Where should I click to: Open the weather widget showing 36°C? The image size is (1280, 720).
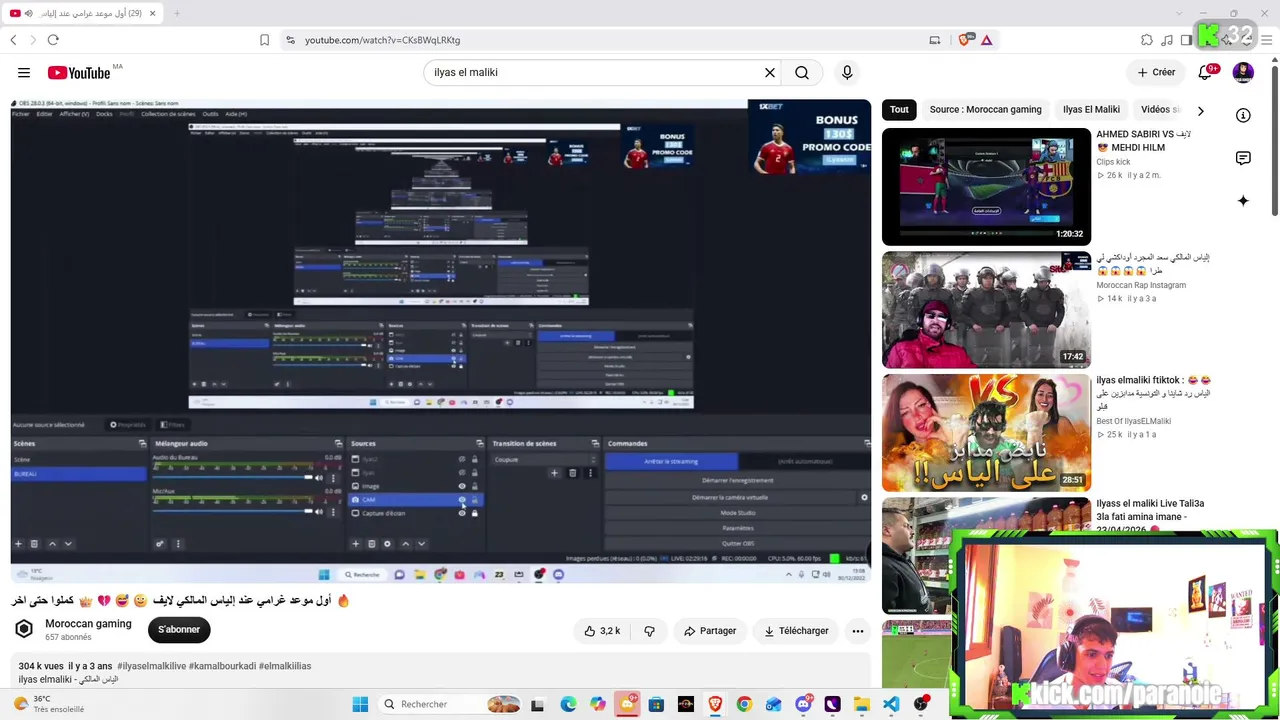(49, 704)
